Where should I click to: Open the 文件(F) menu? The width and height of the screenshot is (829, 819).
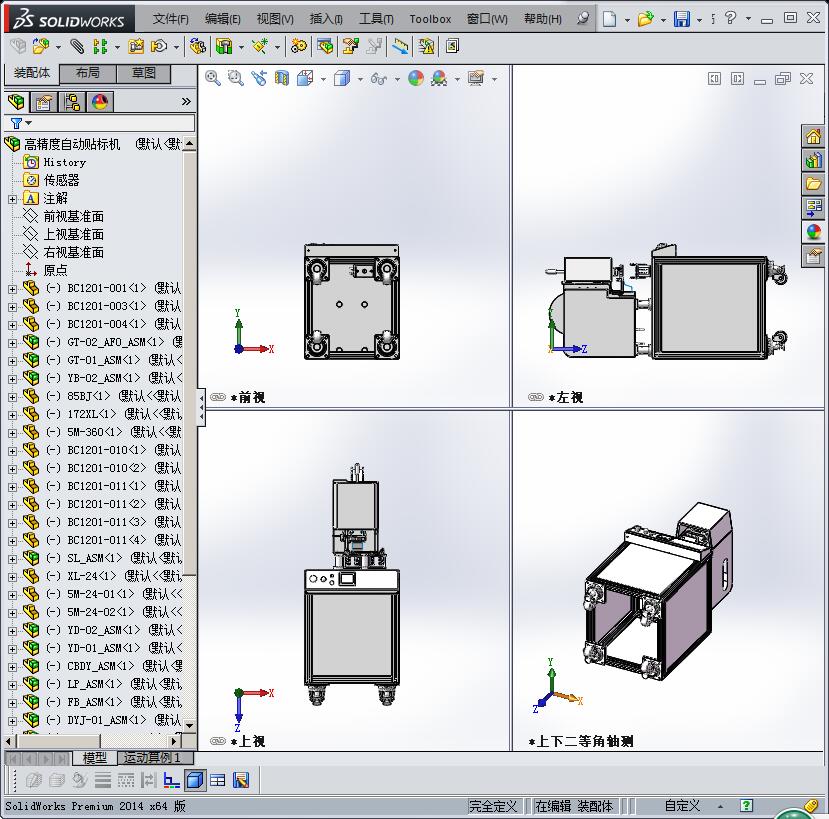171,19
